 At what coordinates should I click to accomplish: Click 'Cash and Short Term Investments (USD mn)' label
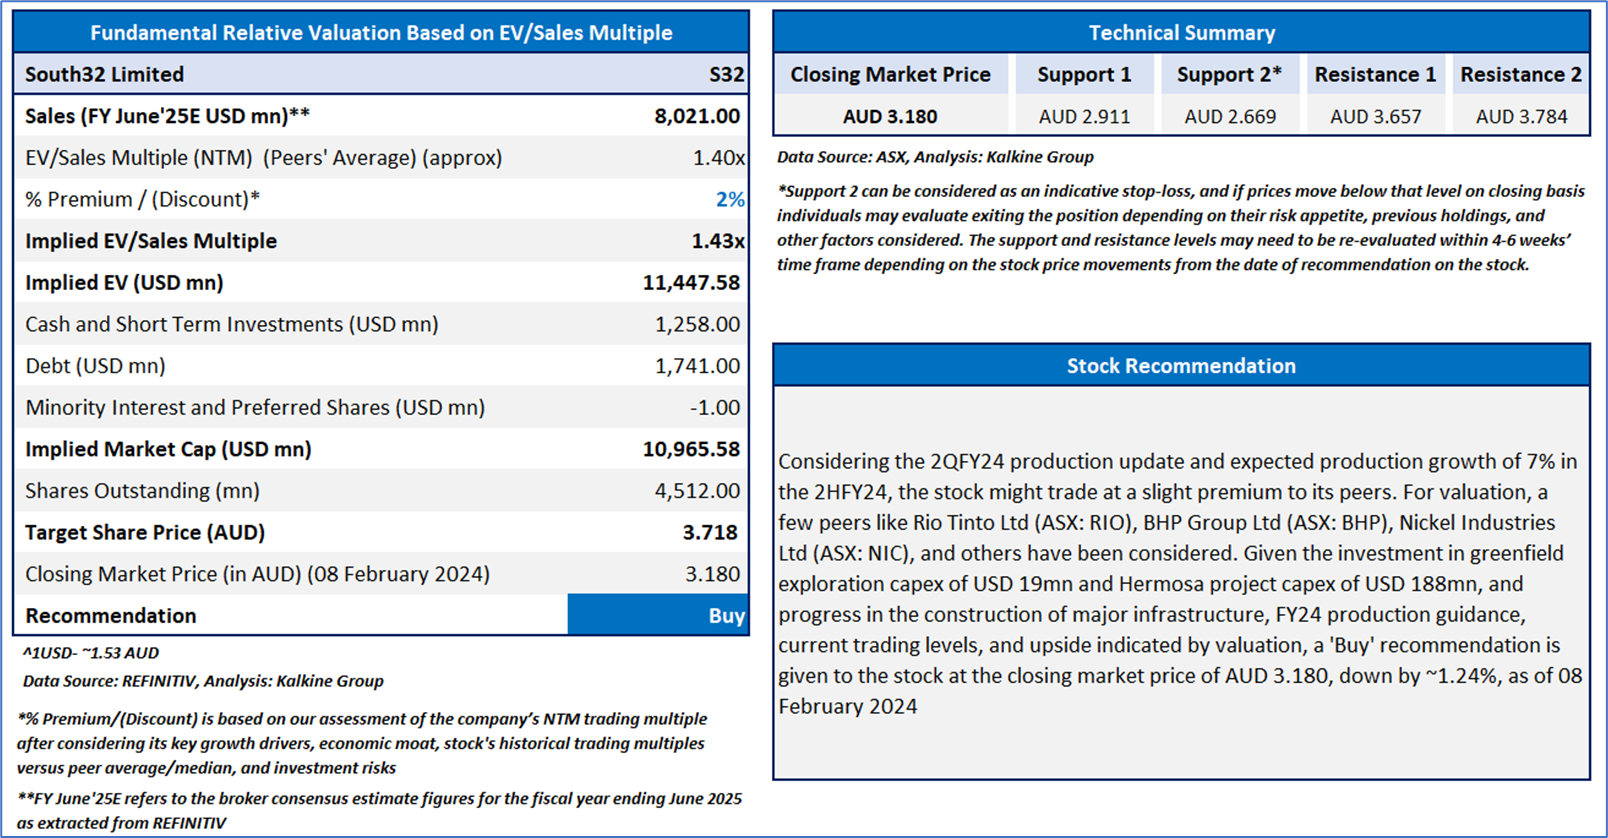[232, 324]
